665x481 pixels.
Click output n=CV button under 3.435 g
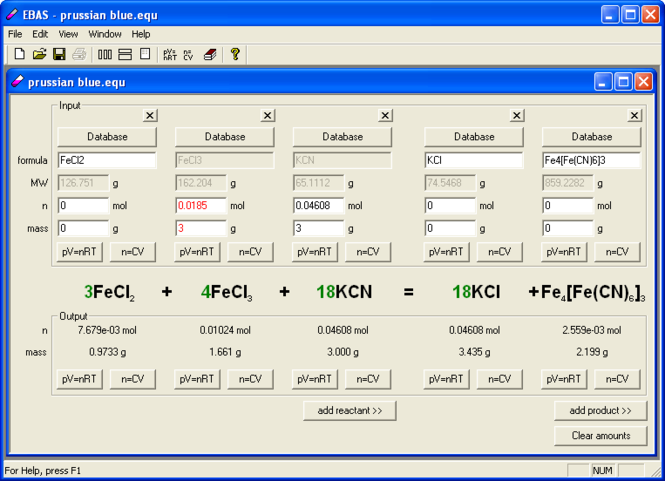[500, 379]
